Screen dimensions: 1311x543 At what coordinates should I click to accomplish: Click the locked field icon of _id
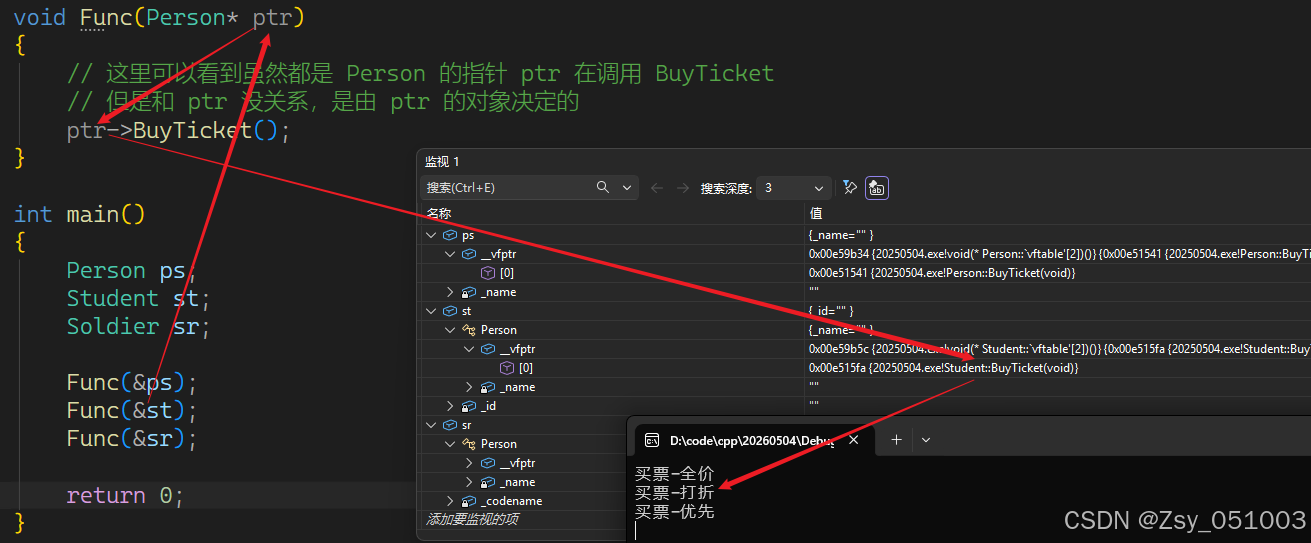[469, 406]
